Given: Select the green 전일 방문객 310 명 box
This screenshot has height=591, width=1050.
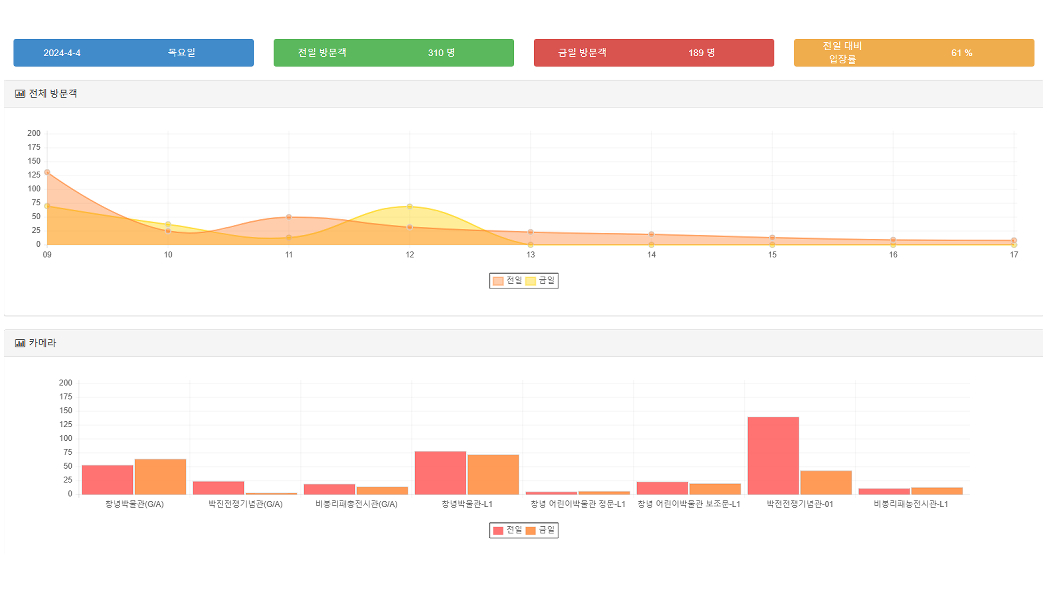Looking at the screenshot, I should (393, 53).
